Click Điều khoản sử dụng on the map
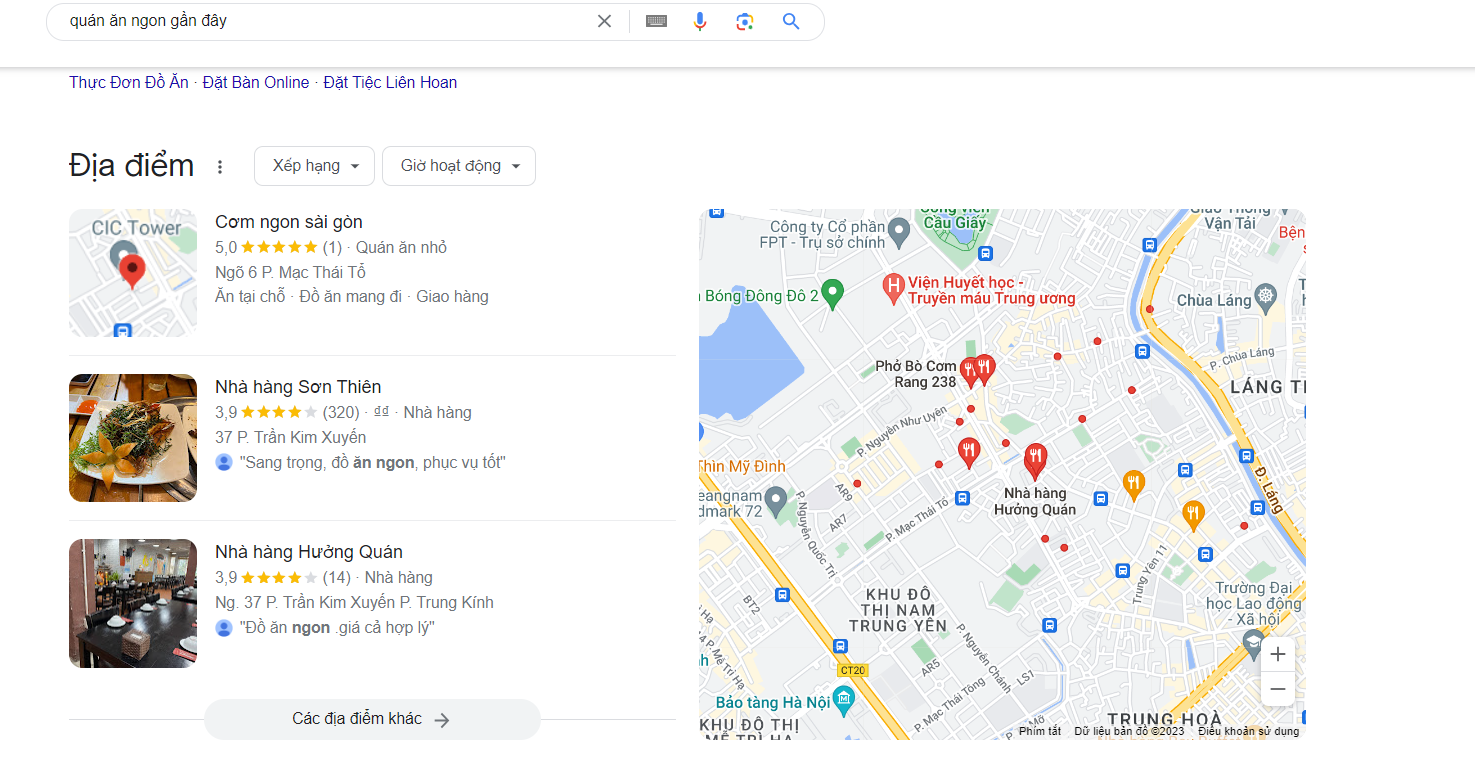The width and height of the screenshot is (1475, 766). (1248, 731)
